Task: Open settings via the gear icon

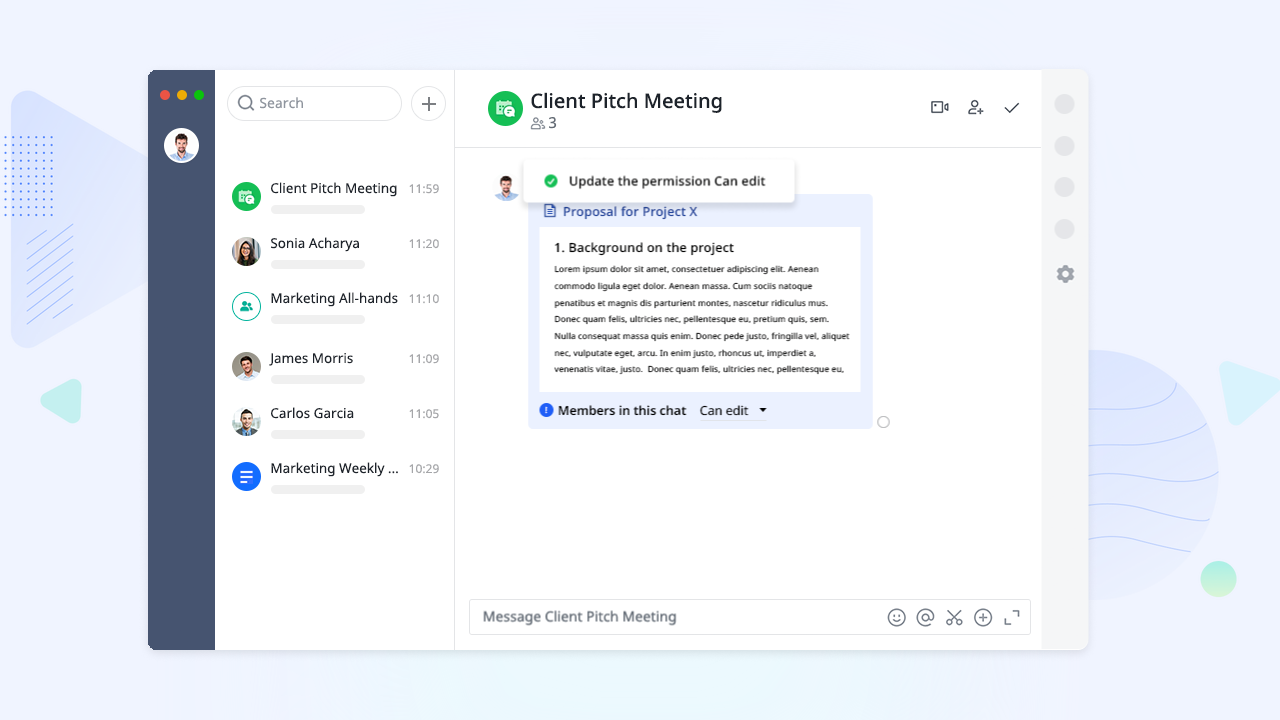Action: coord(1065,274)
